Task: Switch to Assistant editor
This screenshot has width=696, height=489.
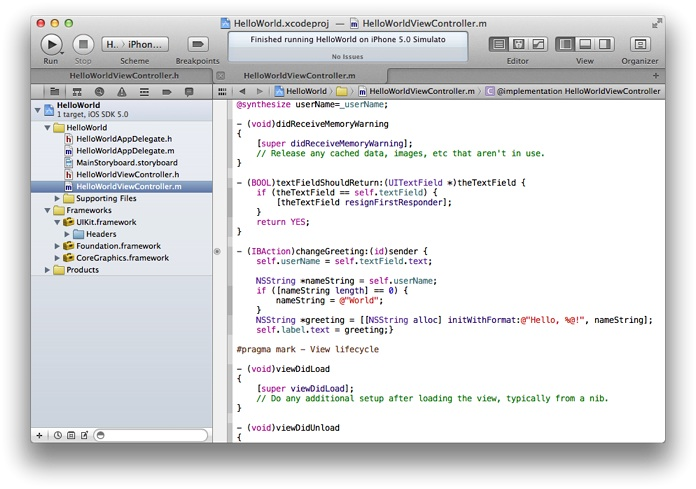Action: point(518,44)
